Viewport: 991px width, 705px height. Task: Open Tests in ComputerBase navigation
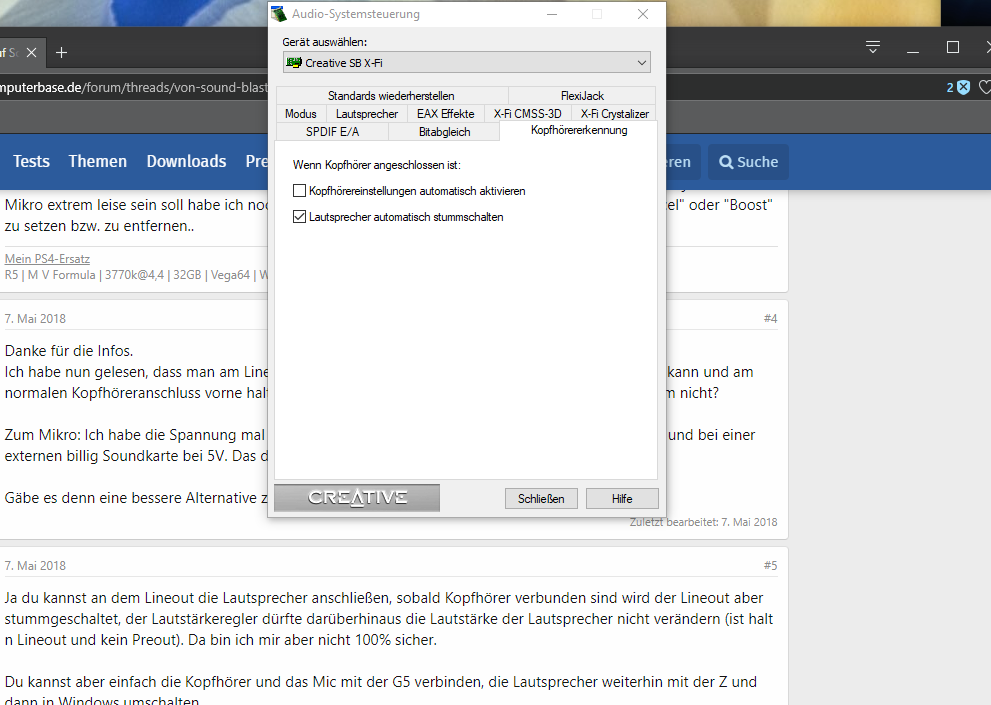click(31, 161)
